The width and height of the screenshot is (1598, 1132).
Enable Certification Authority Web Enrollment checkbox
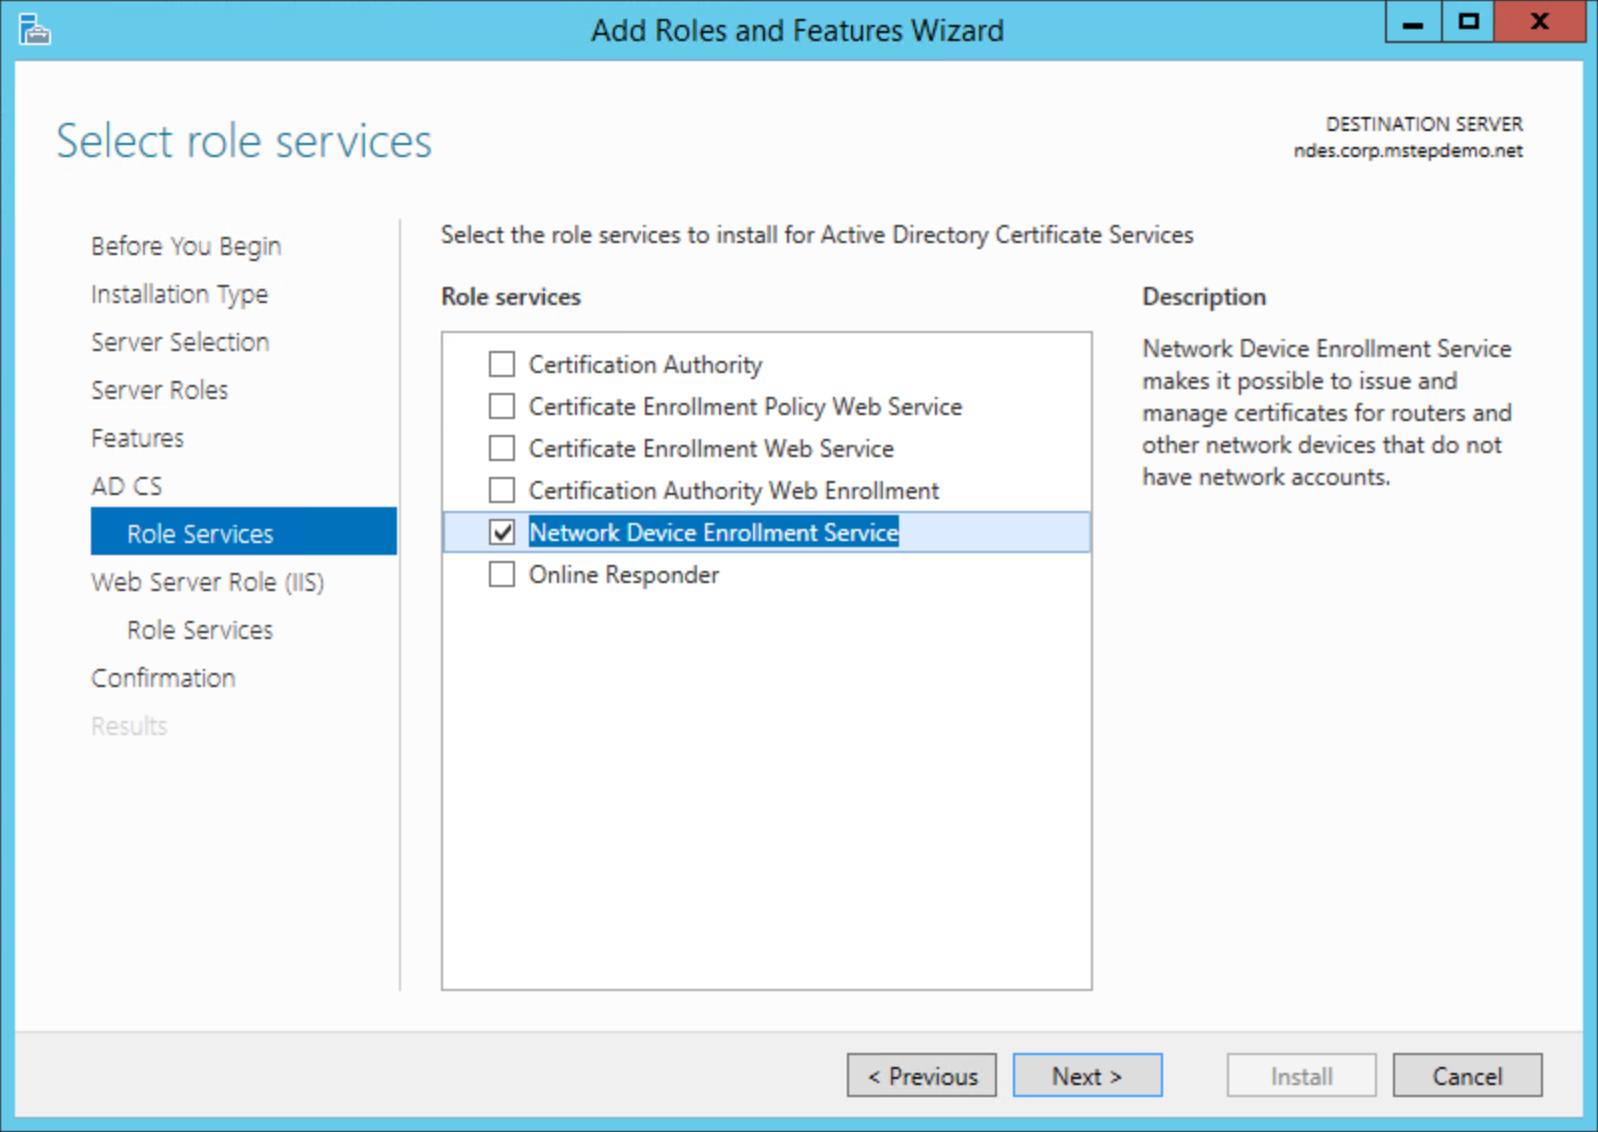click(502, 490)
